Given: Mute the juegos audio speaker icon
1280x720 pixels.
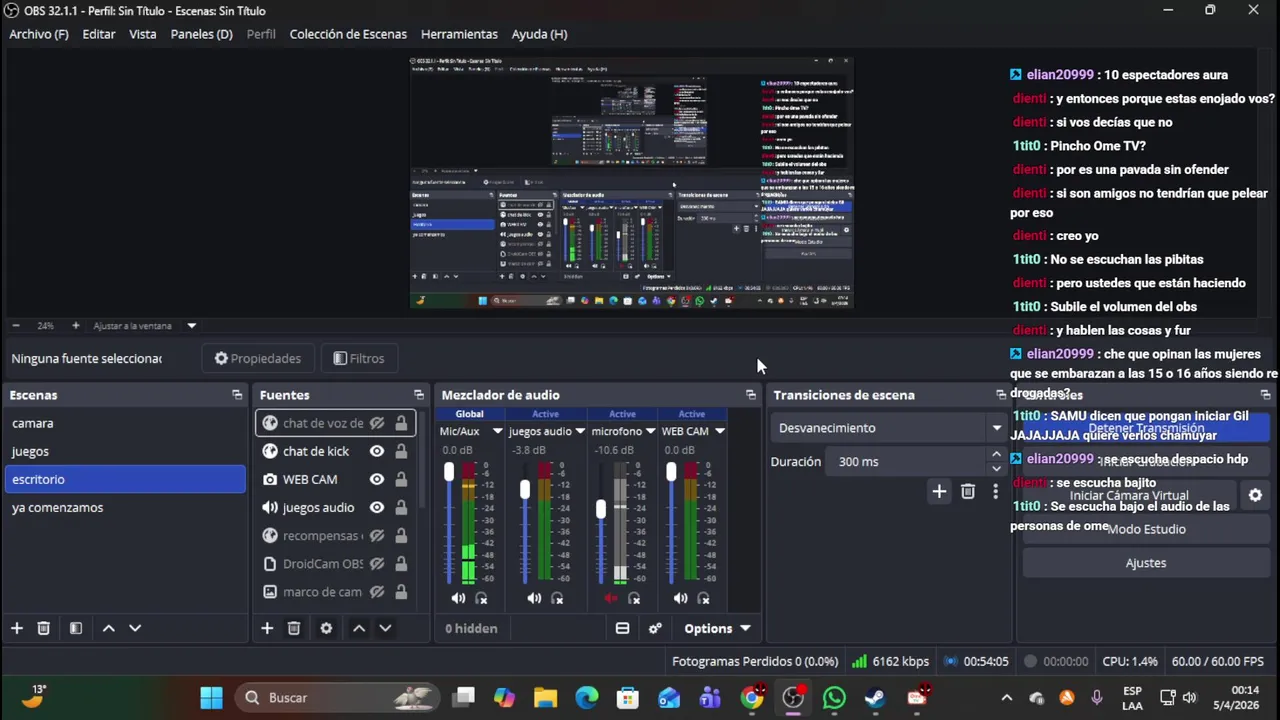Looking at the screenshot, I should click(534, 598).
